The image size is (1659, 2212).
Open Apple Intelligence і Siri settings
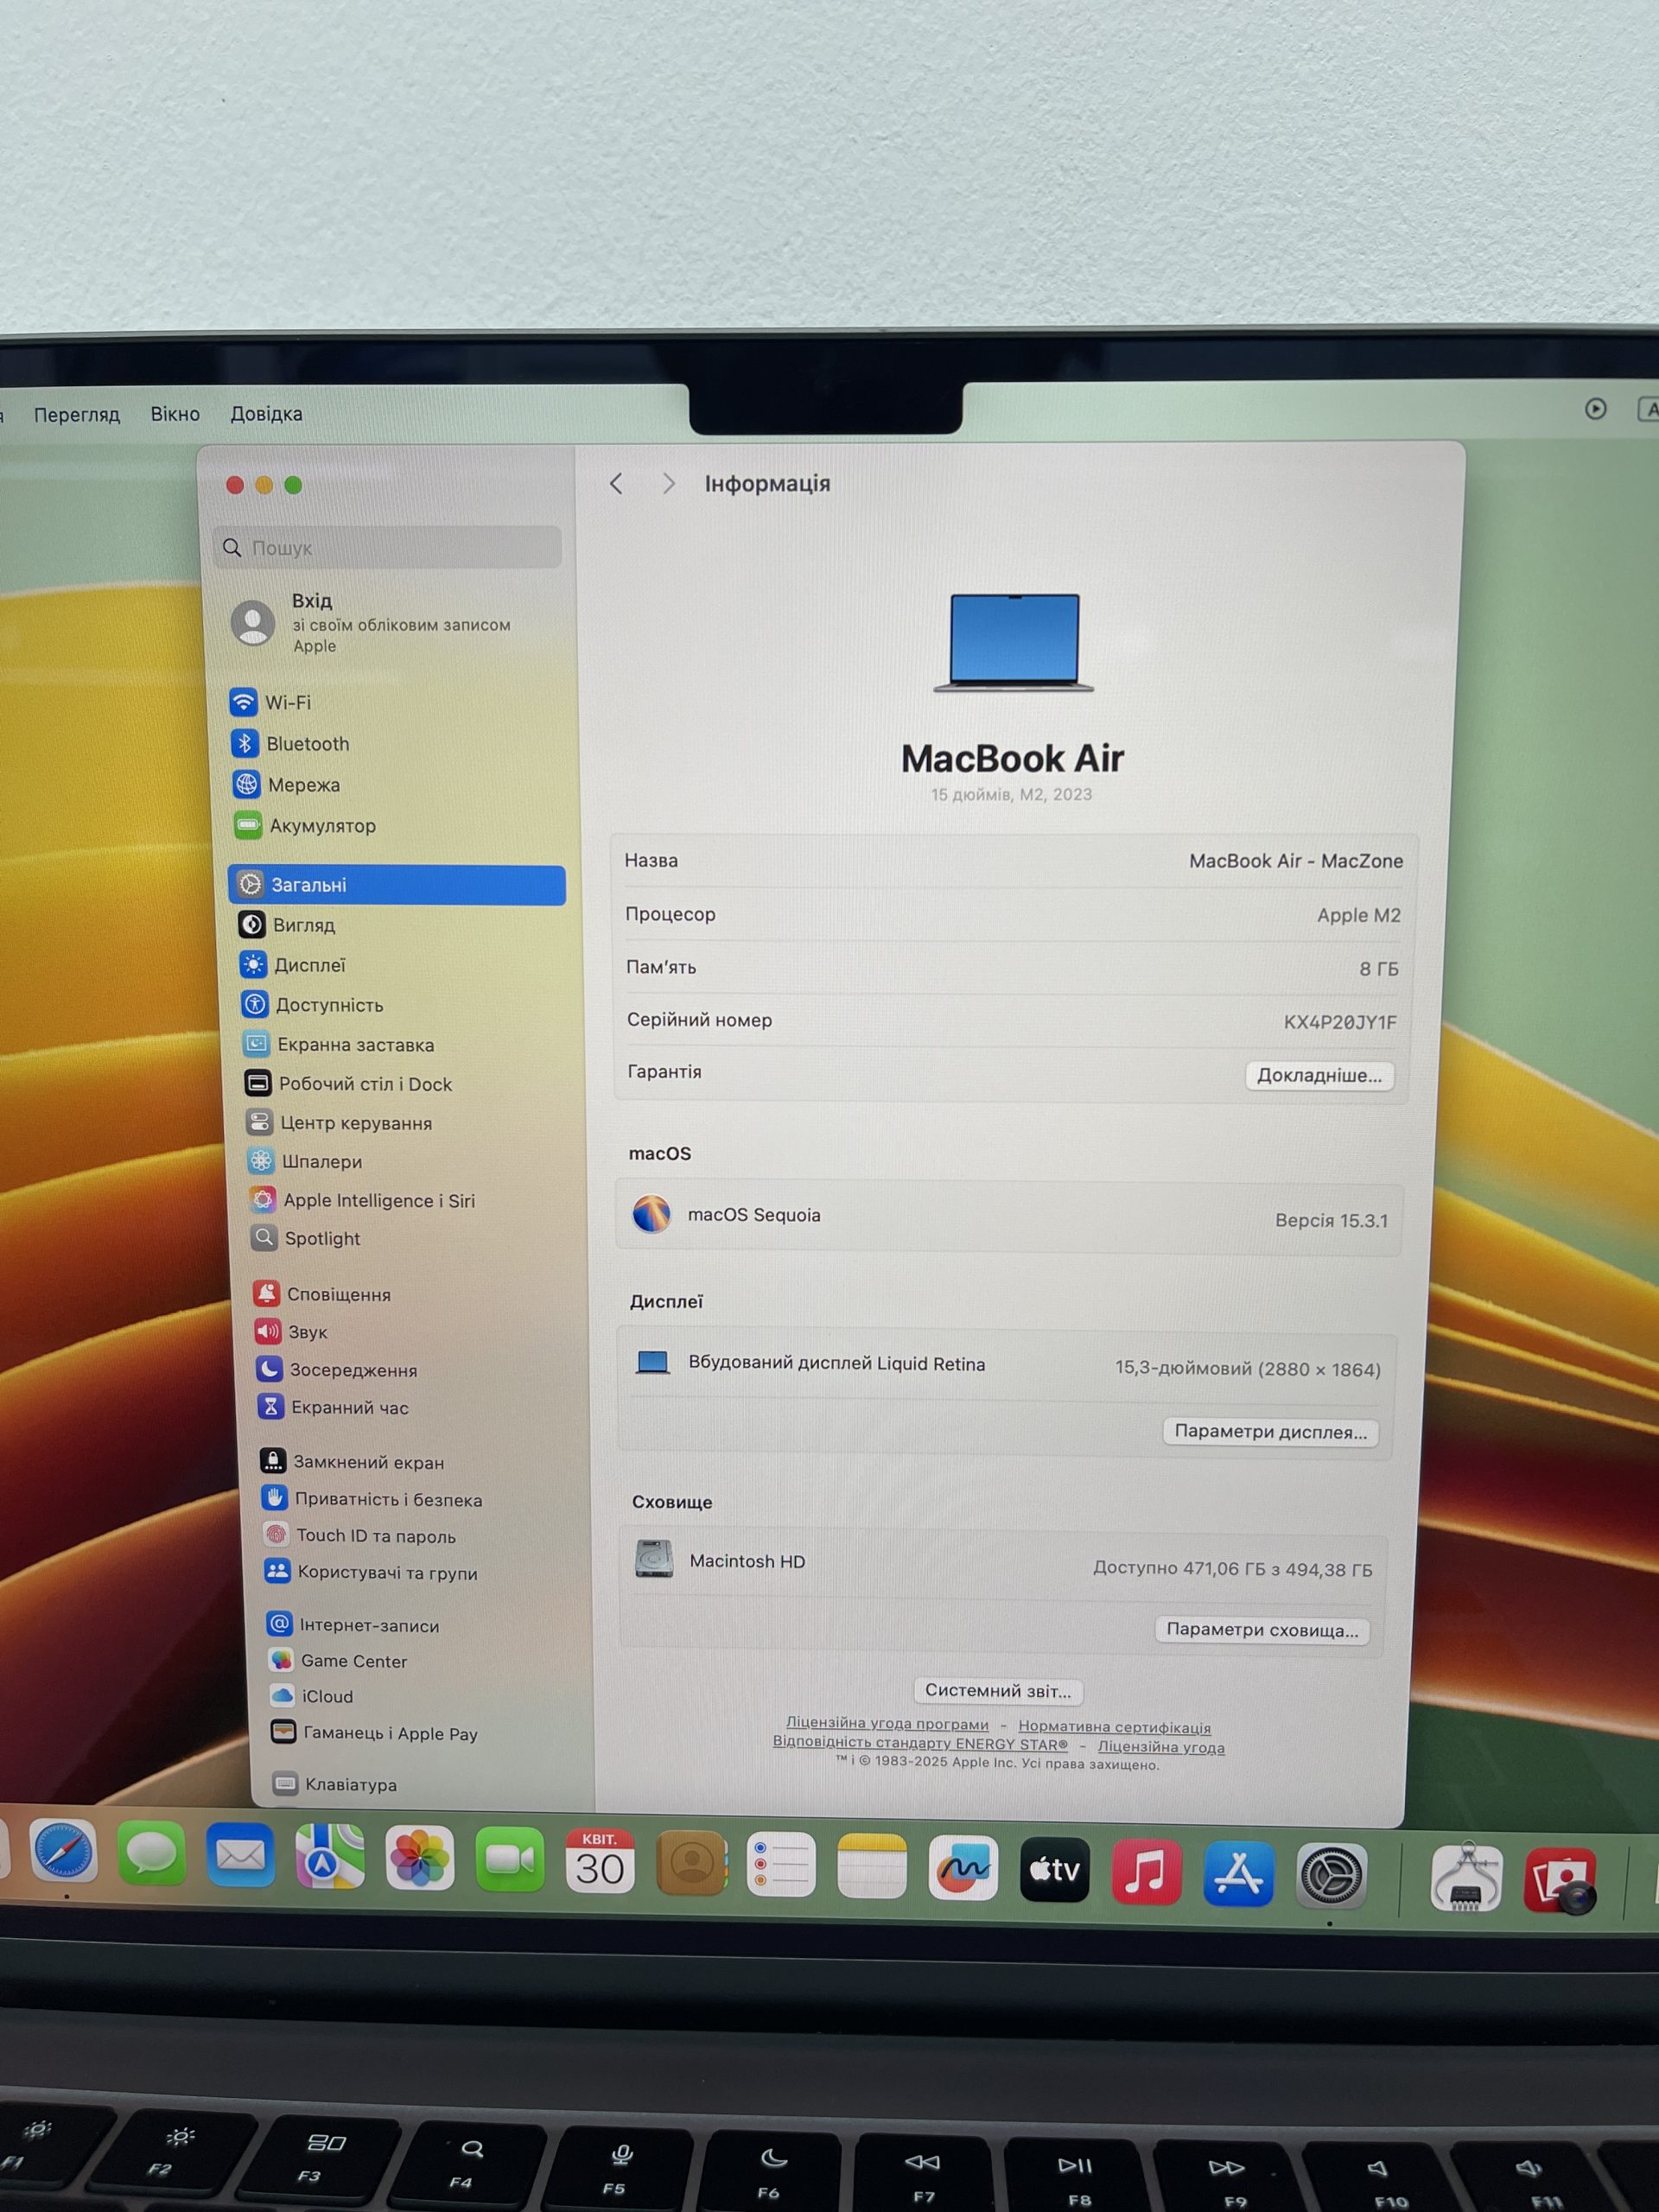click(x=363, y=1200)
